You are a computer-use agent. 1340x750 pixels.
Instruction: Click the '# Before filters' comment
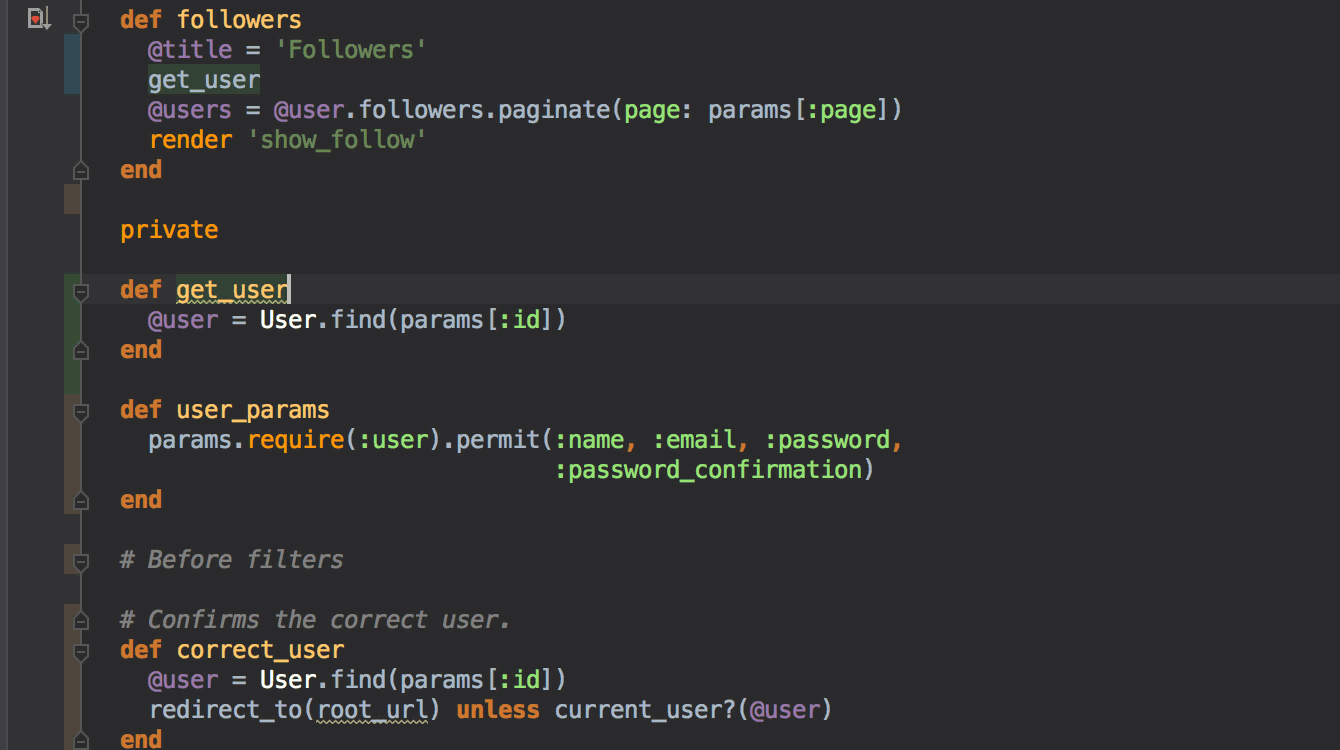pos(232,560)
